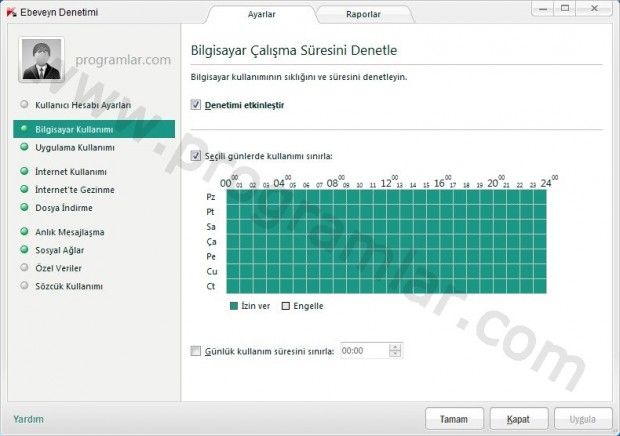Select the Engelle white swatch
The width and height of the screenshot is (620, 436).
(285, 306)
